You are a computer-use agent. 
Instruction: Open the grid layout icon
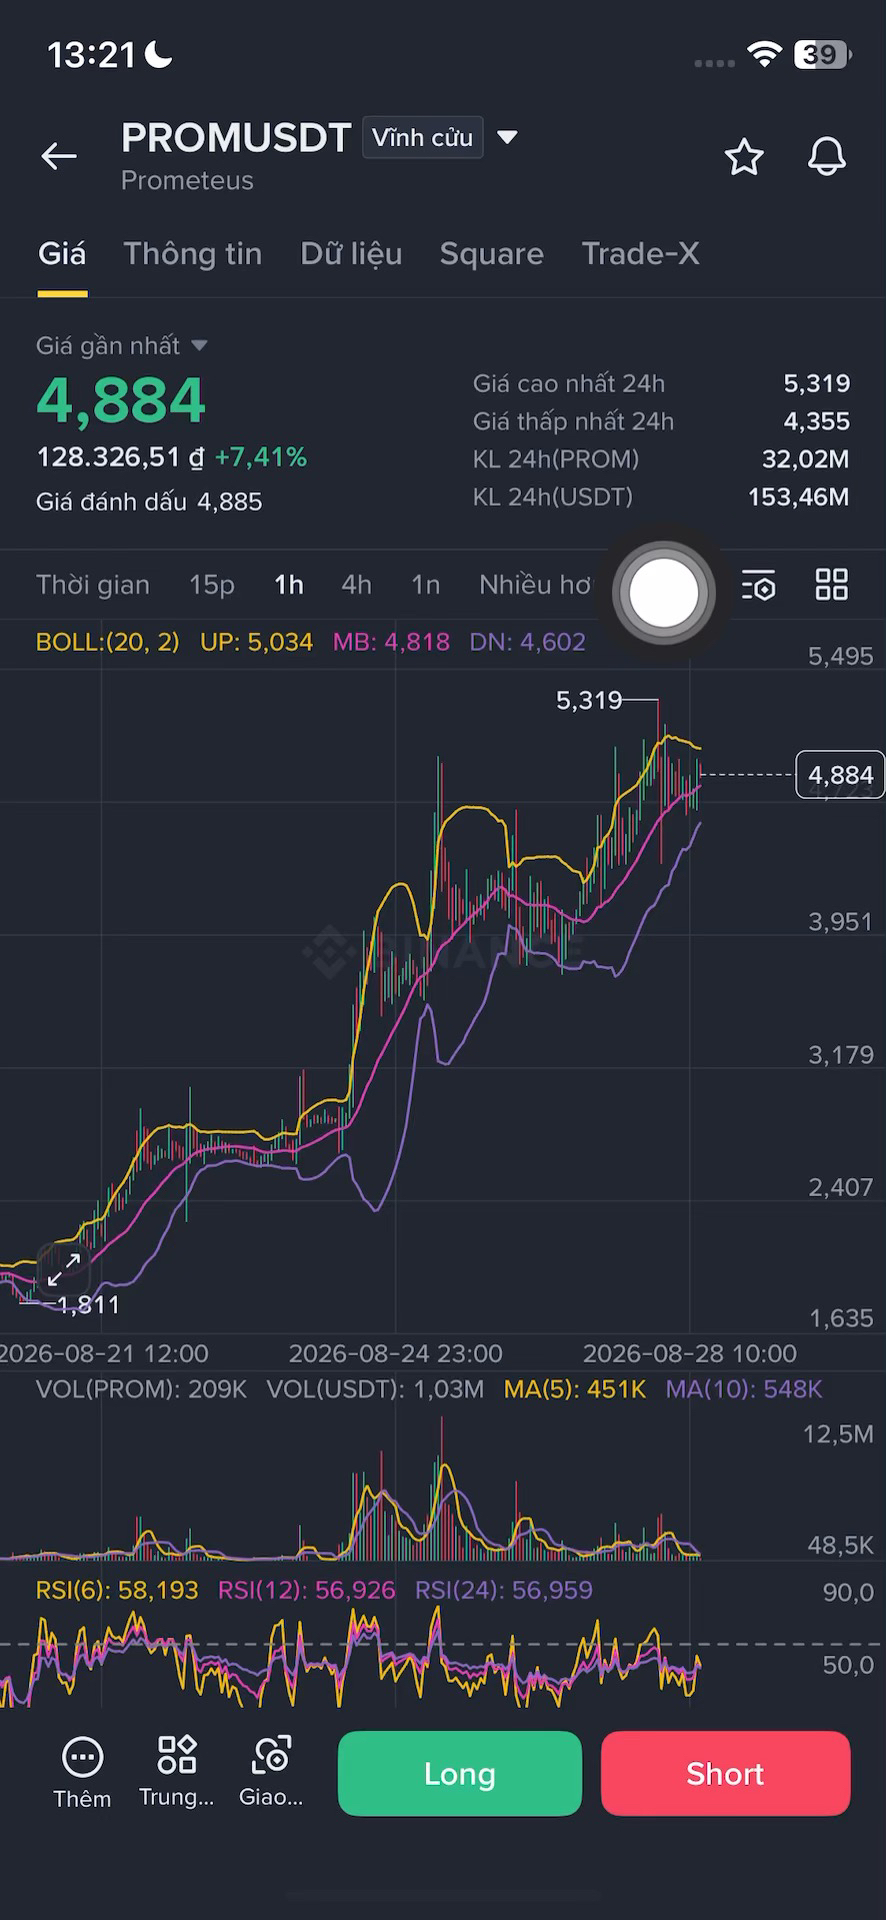pyautogui.click(x=832, y=585)
